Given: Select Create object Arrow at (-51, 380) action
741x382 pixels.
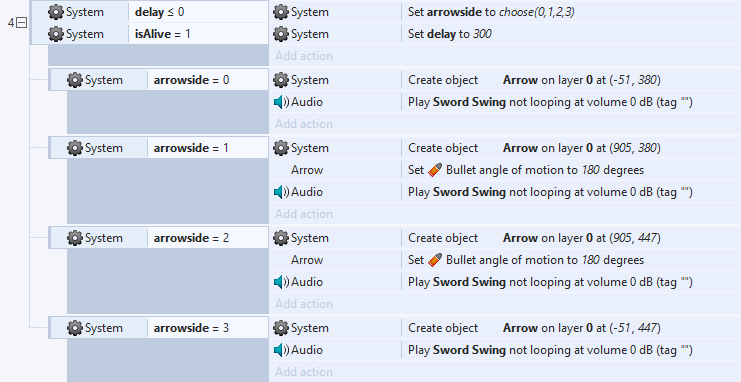Looking at the screenshot, I should point(505,80).
